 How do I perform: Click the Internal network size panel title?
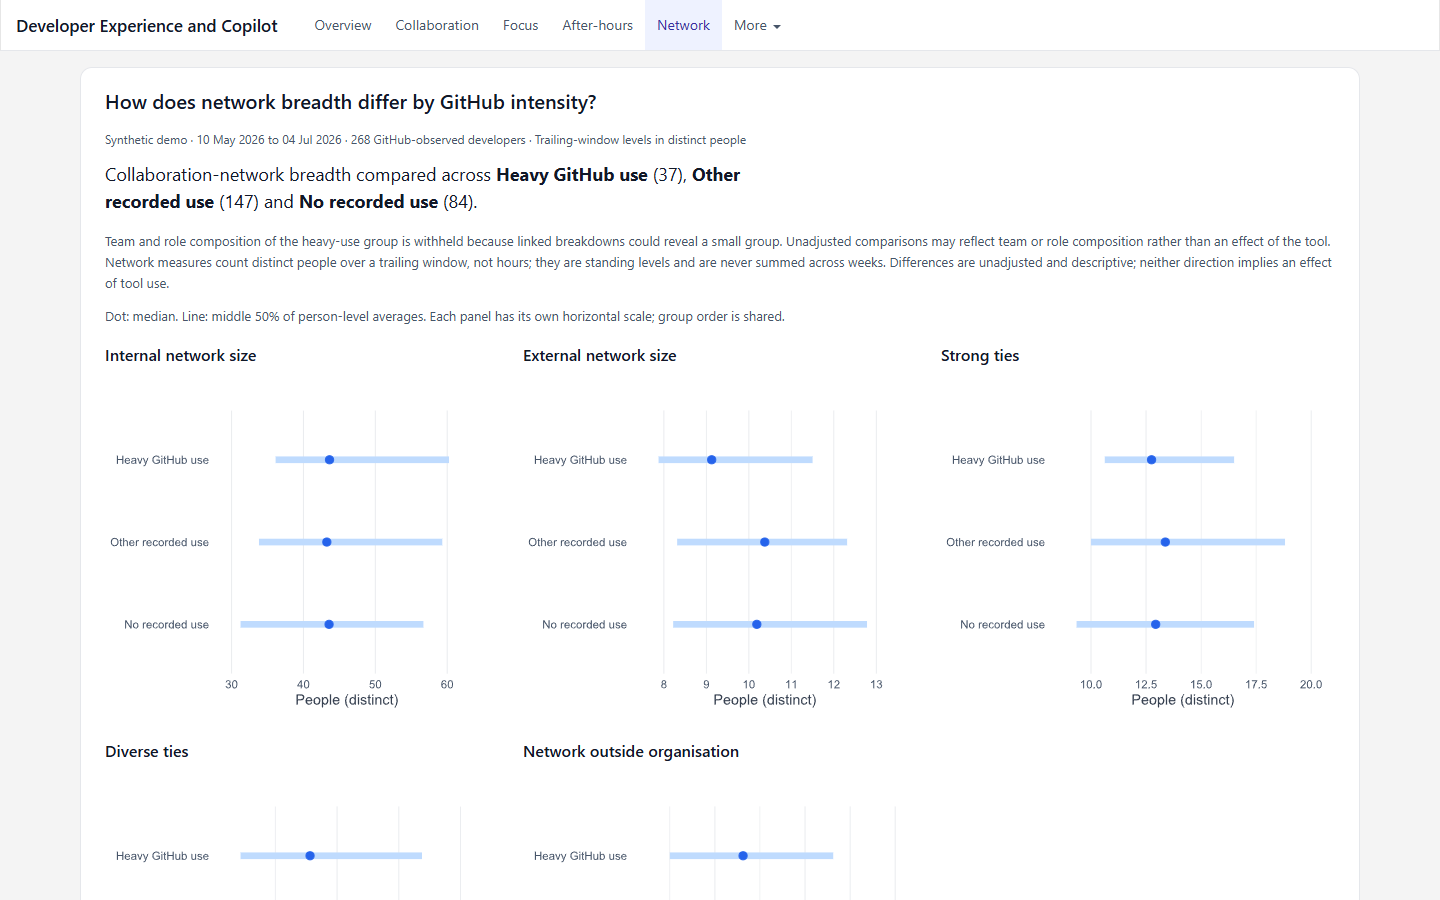[180, 356]
